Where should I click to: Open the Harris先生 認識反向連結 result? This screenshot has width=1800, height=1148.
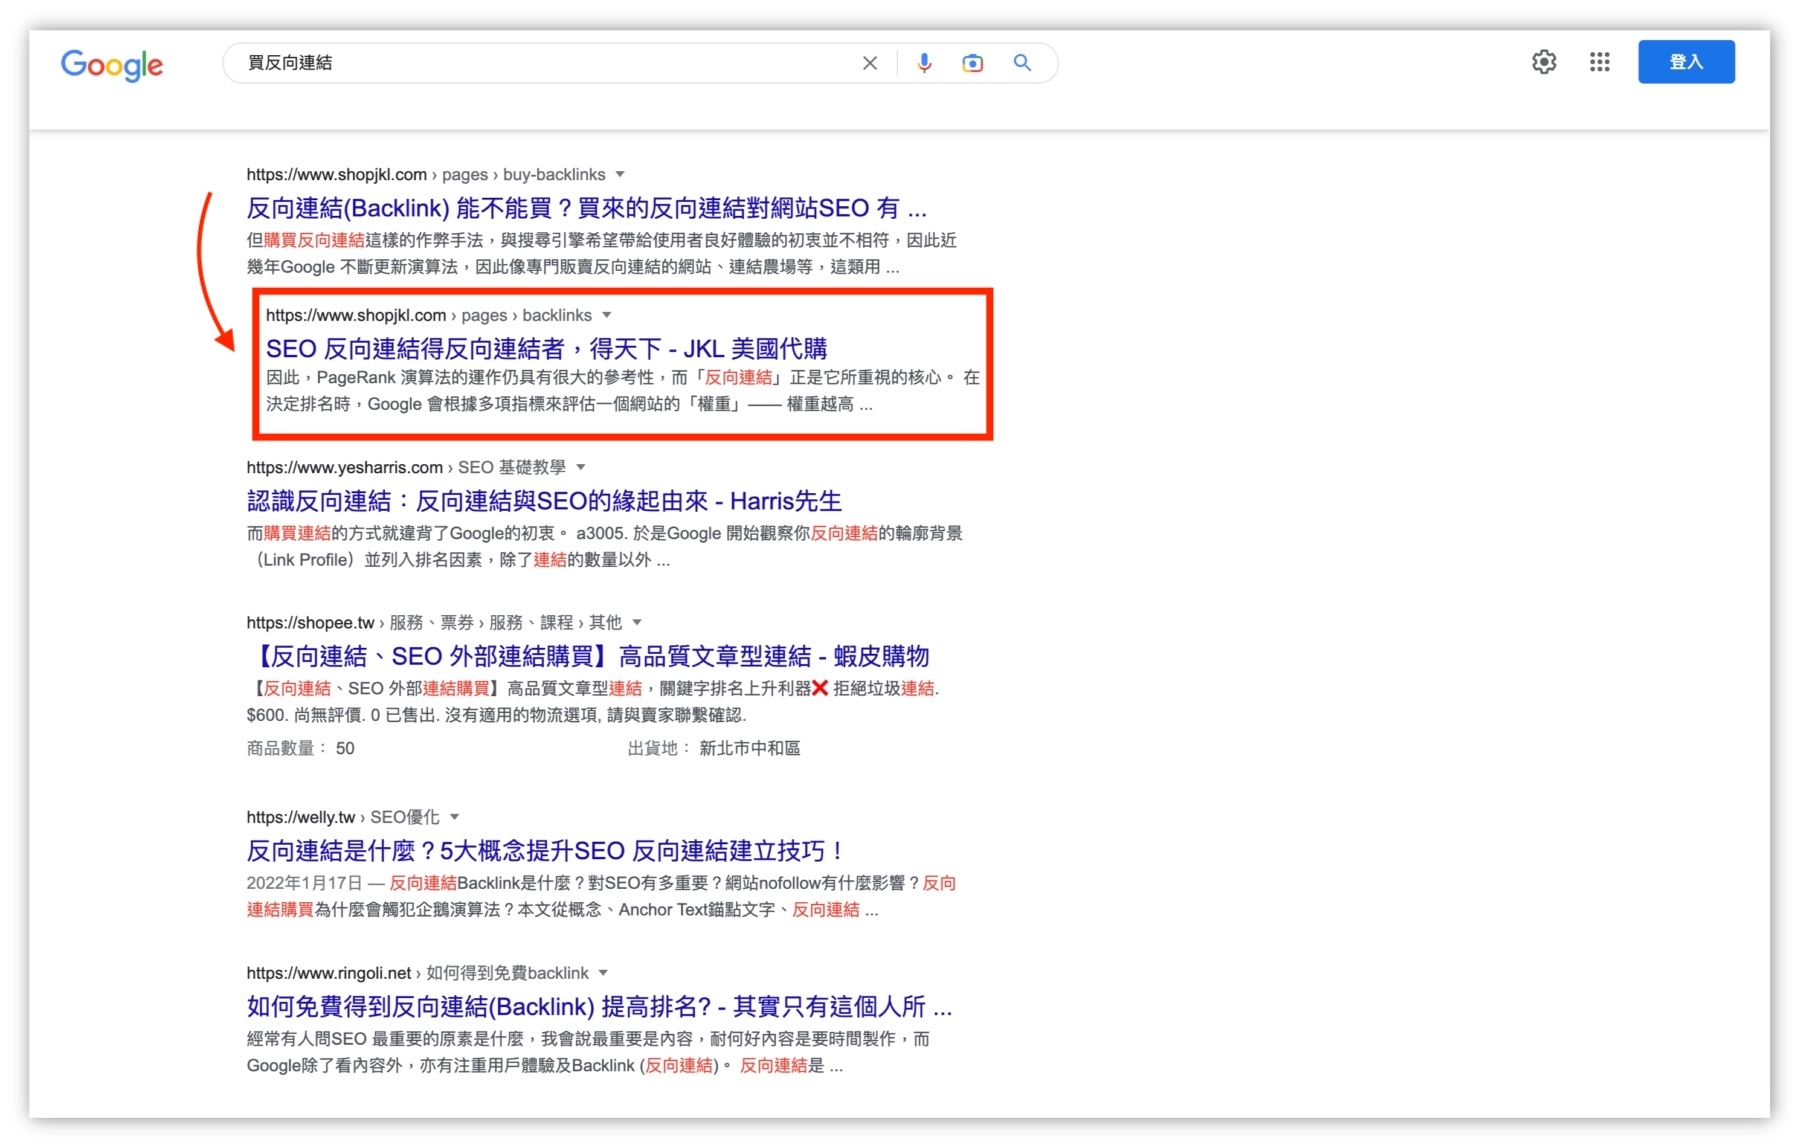(x=544, y=501)
